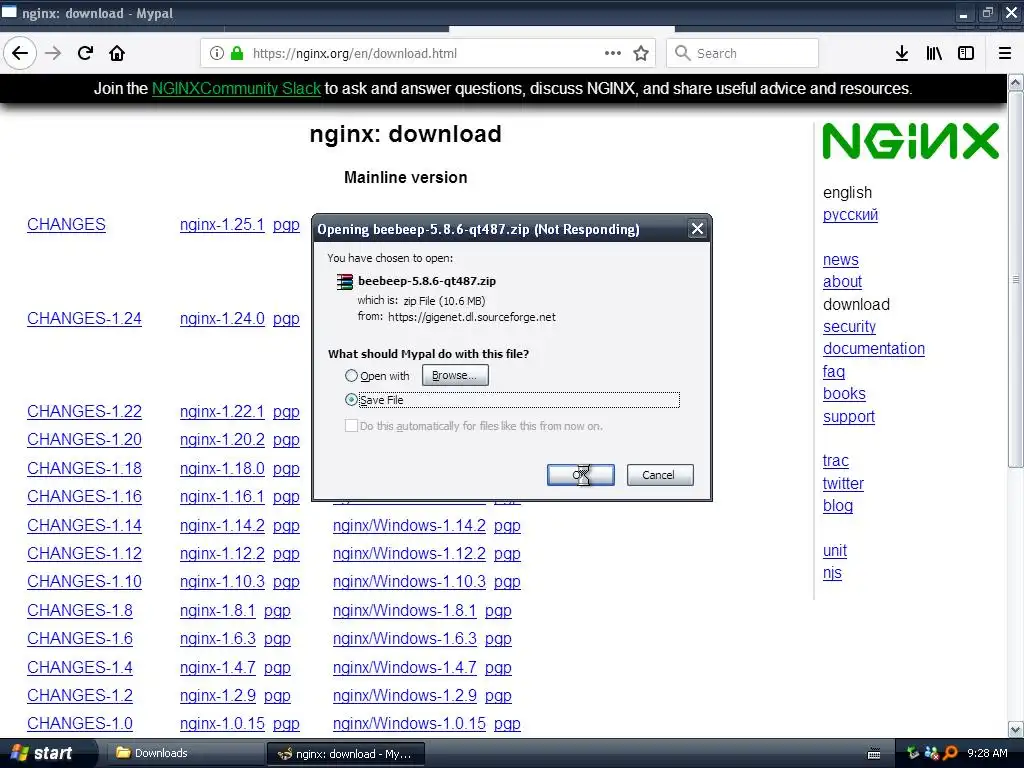Image resolution: width=1024 pixels, height=768 pixels.
Task: Open CHANGES-1.10 link
Action: click(84, 581)
